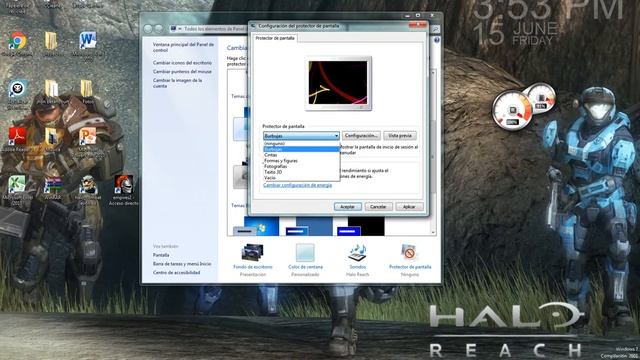Choose (ninguno) from the screensaver list
The height and width of the screenshot is (360, 640).
pyautogui.click(x=301, y=144)
